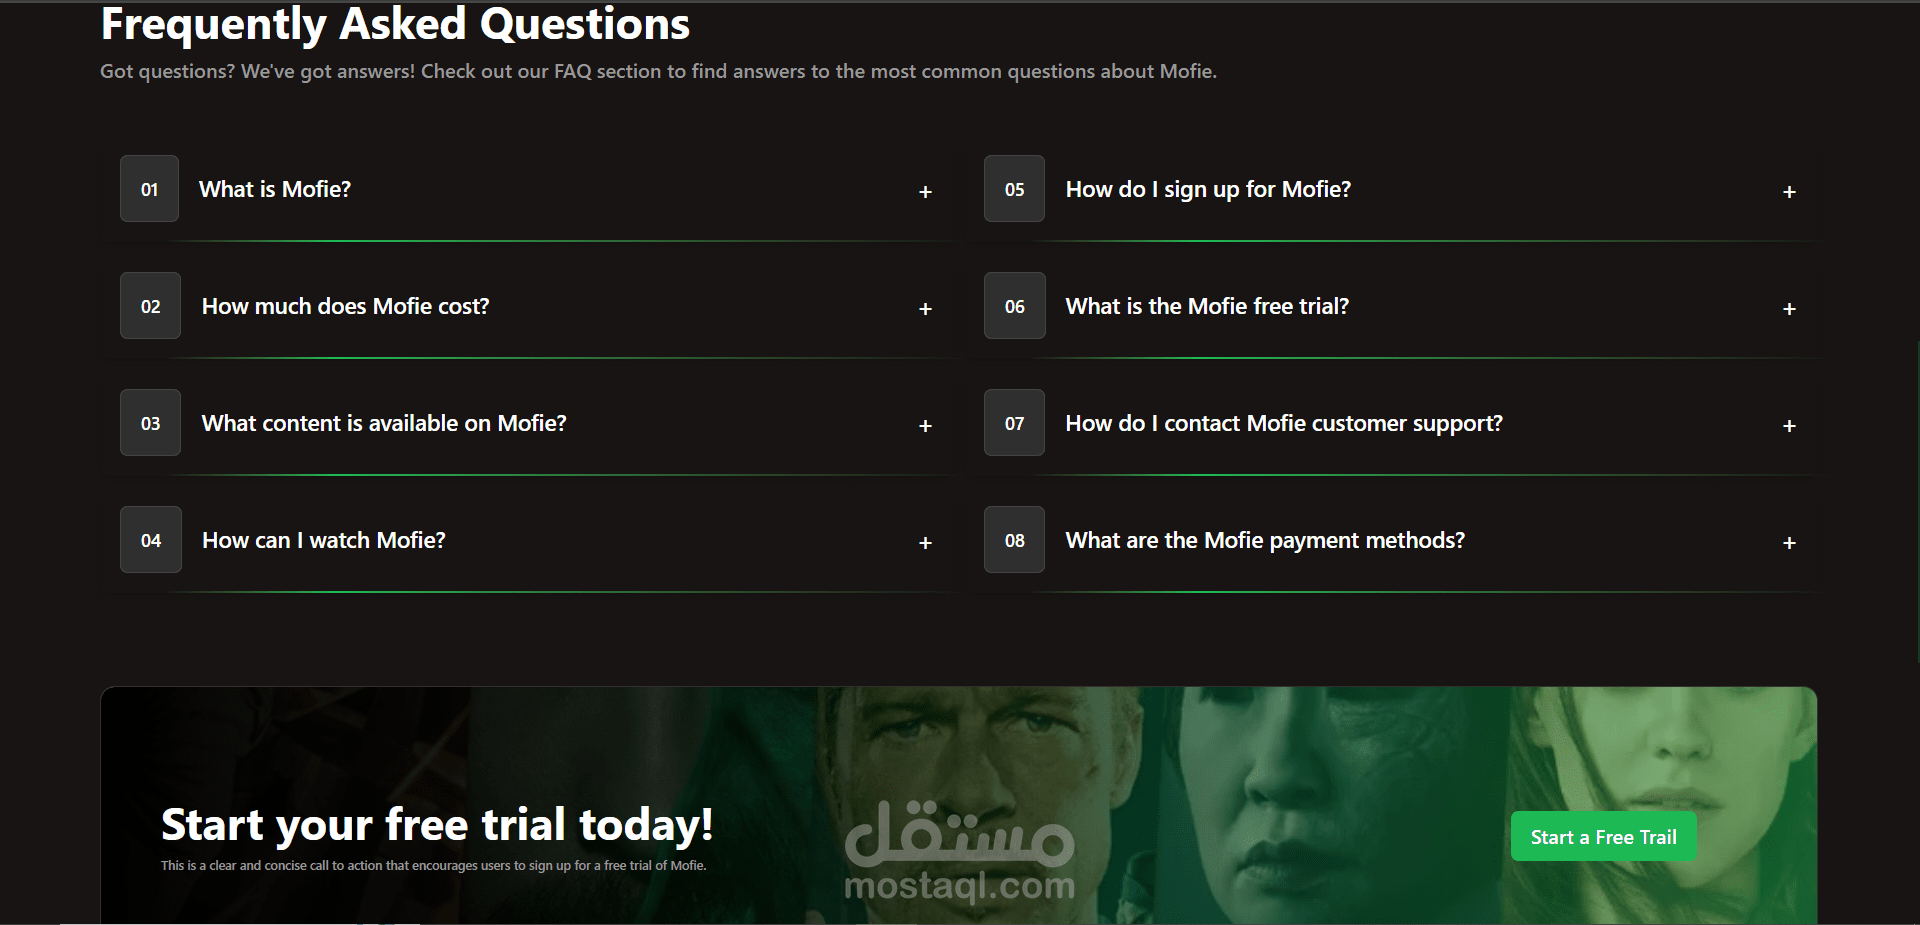
Task: Select the 06 number badge
Action: [x=1014, y=306]
